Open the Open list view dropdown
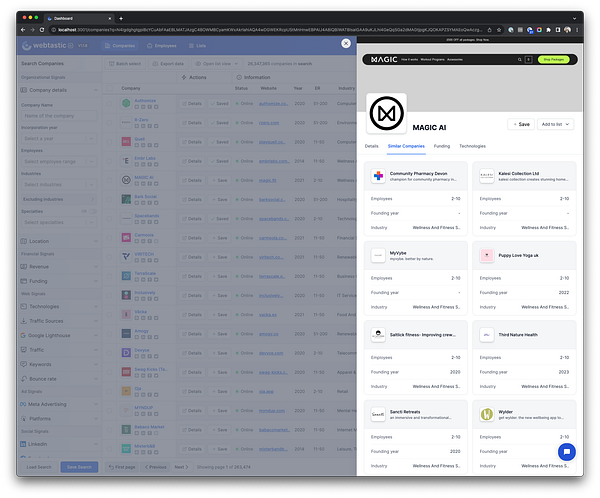 click(x=217, y=64)
